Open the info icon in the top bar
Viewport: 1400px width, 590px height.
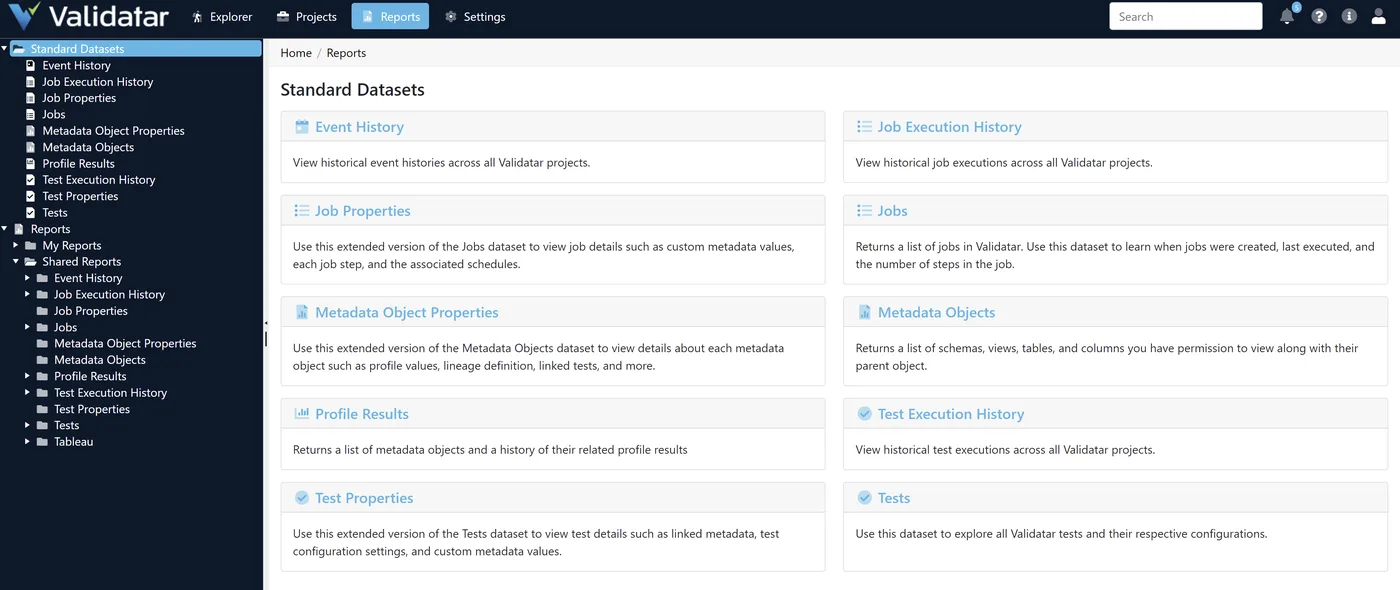coord(1349,17)
